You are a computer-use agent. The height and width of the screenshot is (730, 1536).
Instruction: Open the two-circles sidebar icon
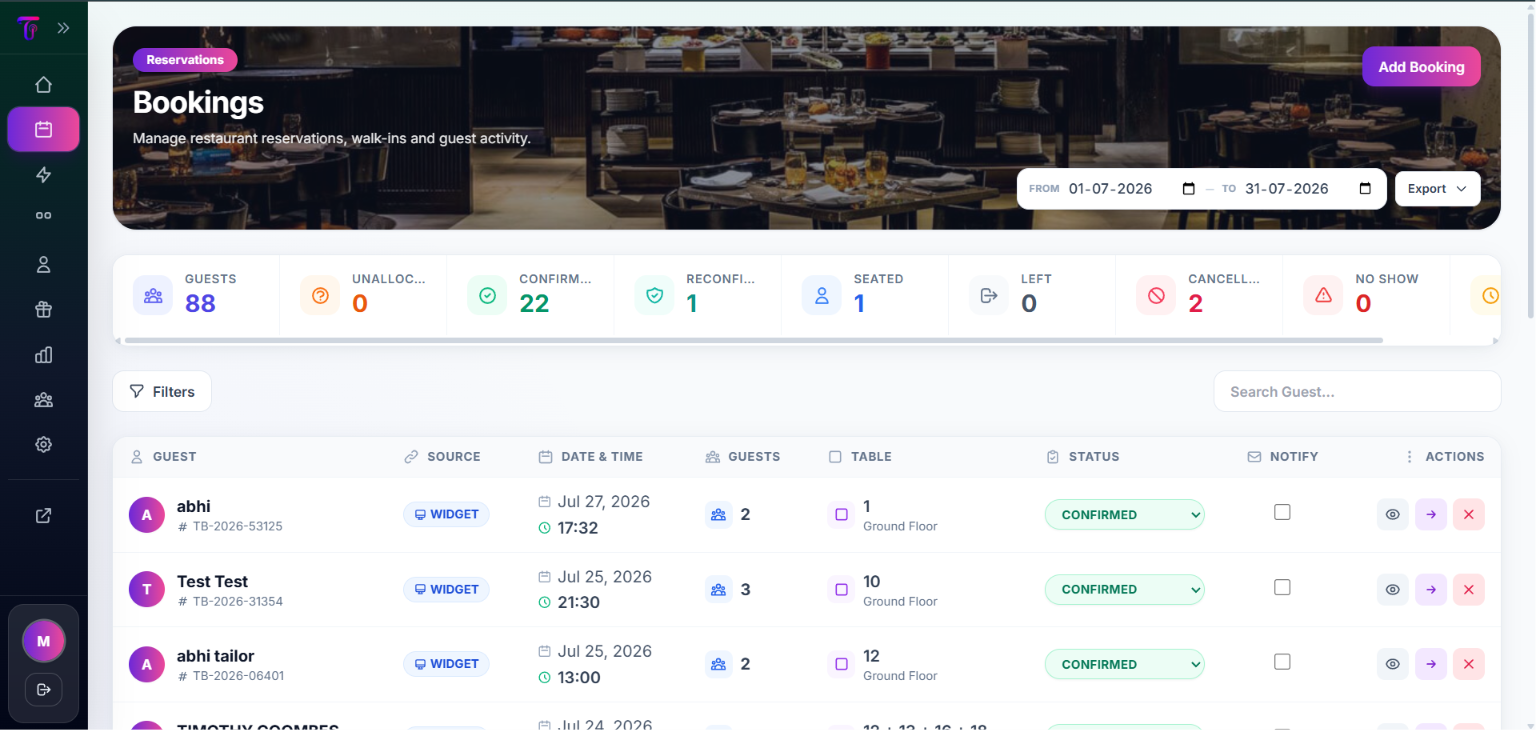coord(43,215)
